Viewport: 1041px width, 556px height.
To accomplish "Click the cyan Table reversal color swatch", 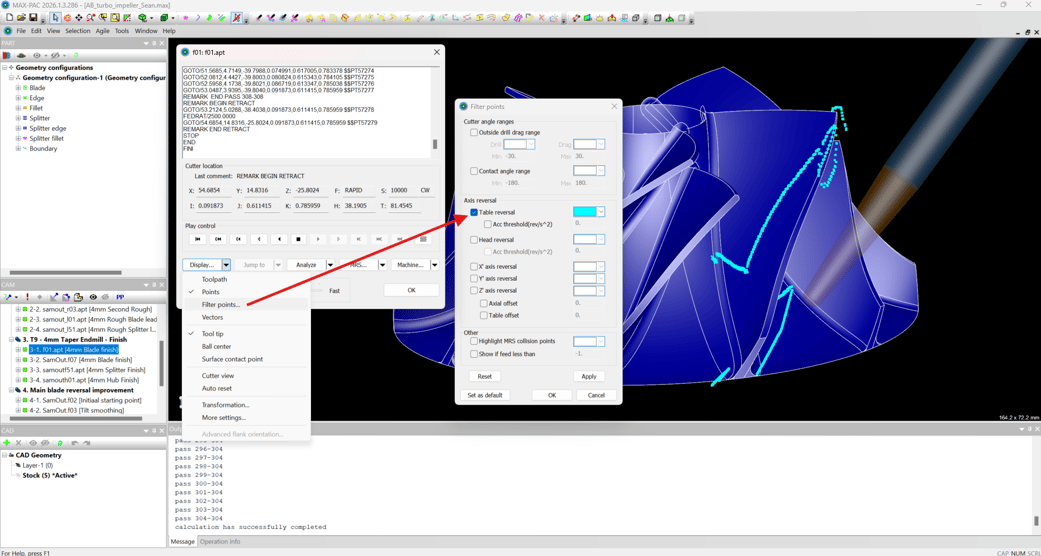I will click(585, 212).
